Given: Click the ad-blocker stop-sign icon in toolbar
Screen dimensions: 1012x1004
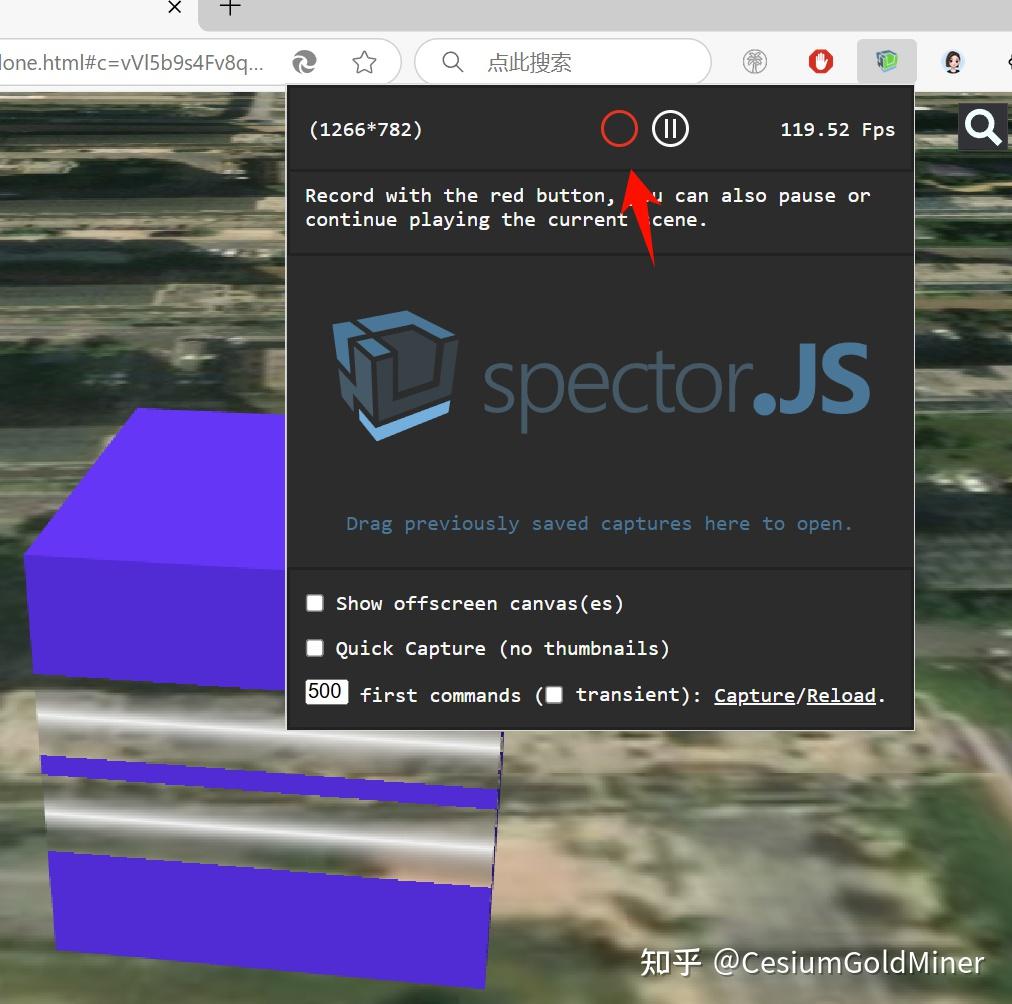Looking at the screenshot, I should (820, 61).
